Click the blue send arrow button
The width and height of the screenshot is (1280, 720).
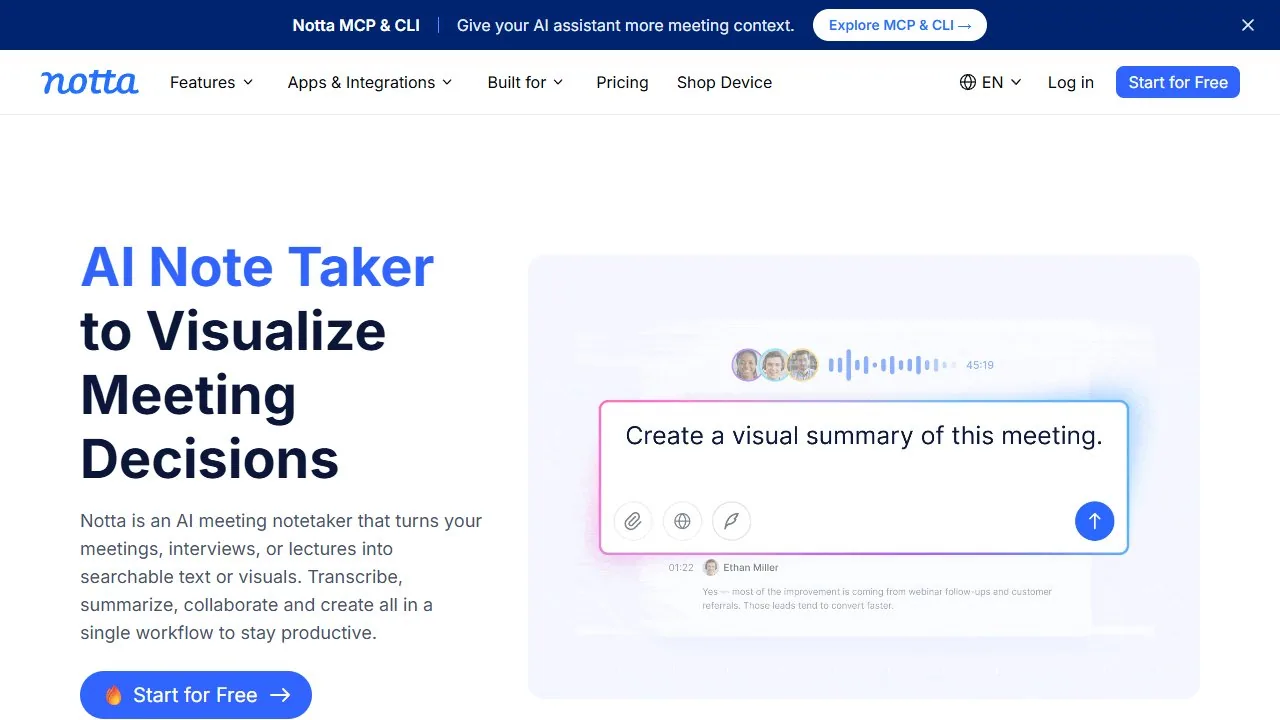pos(1094,521)
